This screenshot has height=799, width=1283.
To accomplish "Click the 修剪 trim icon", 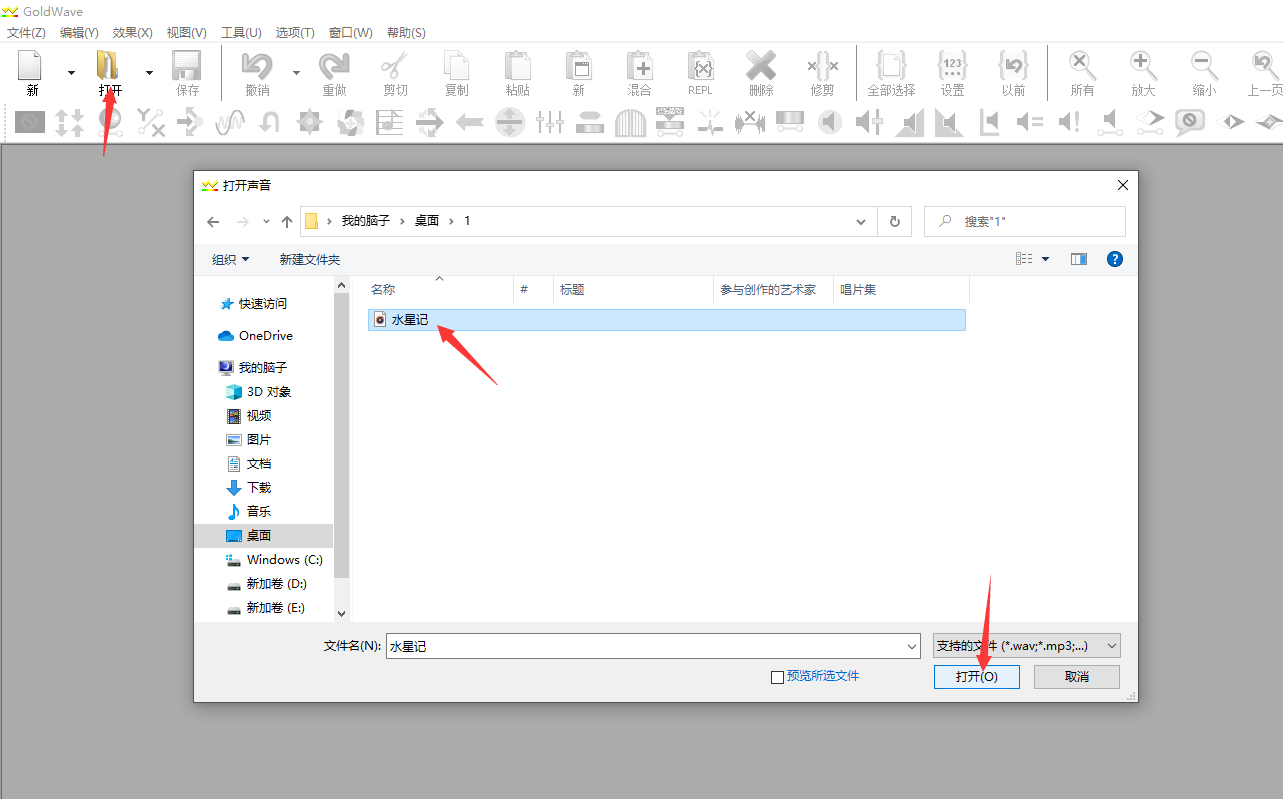I will 822,67.
